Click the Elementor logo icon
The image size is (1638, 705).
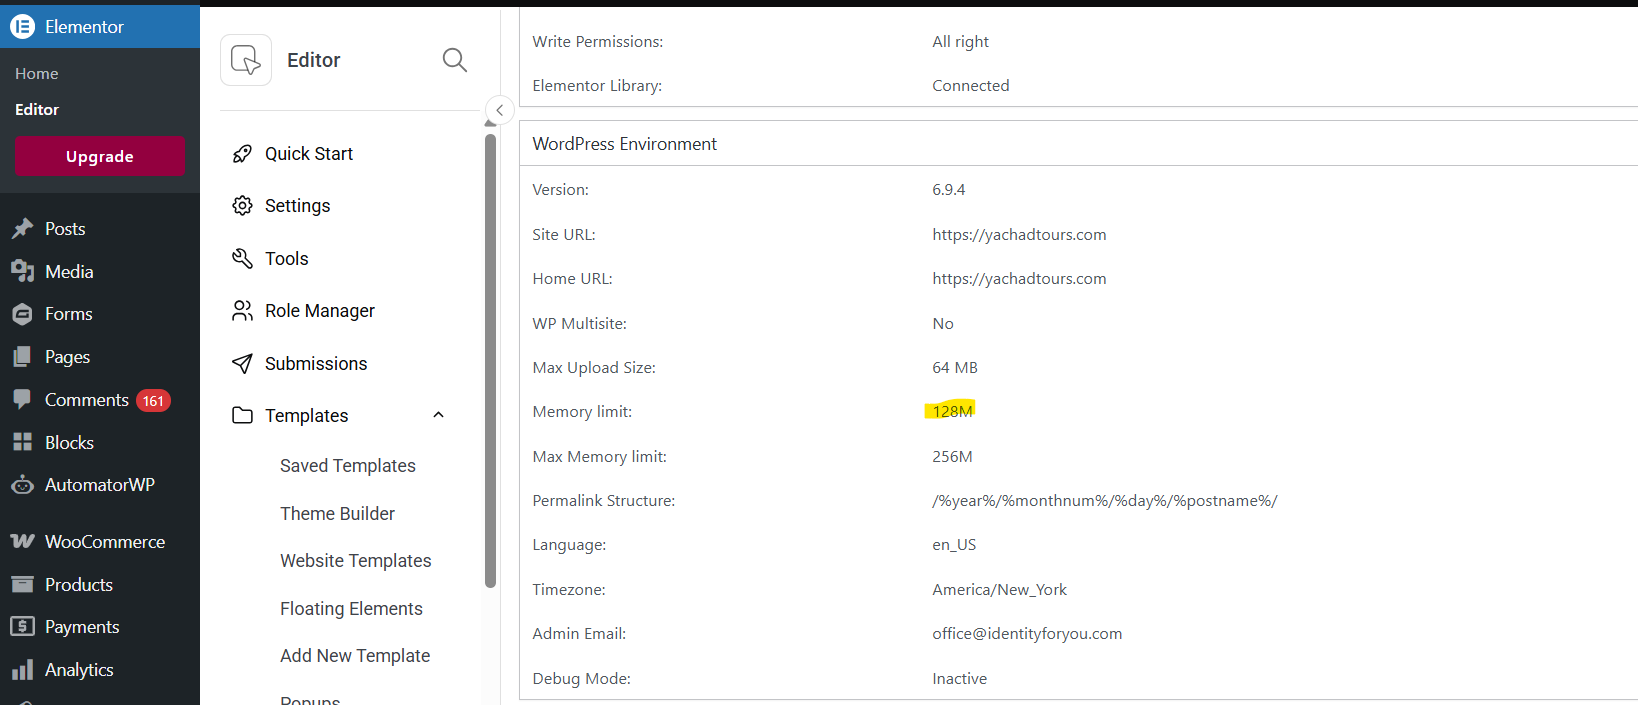(22, 27)
